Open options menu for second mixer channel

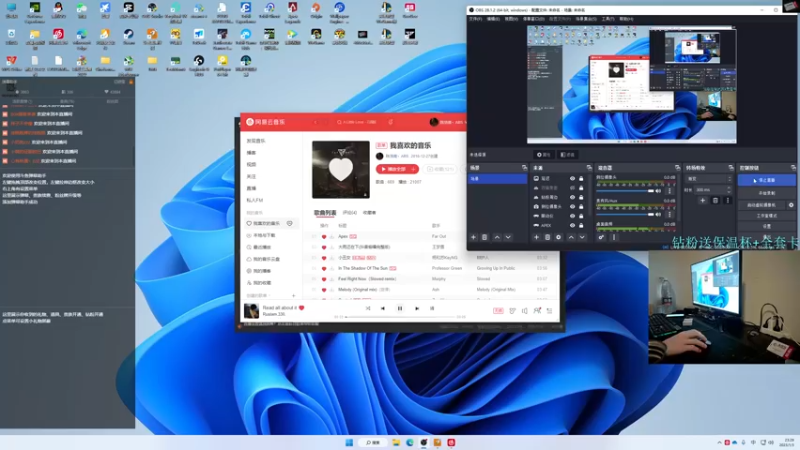[x=669, y=215]
